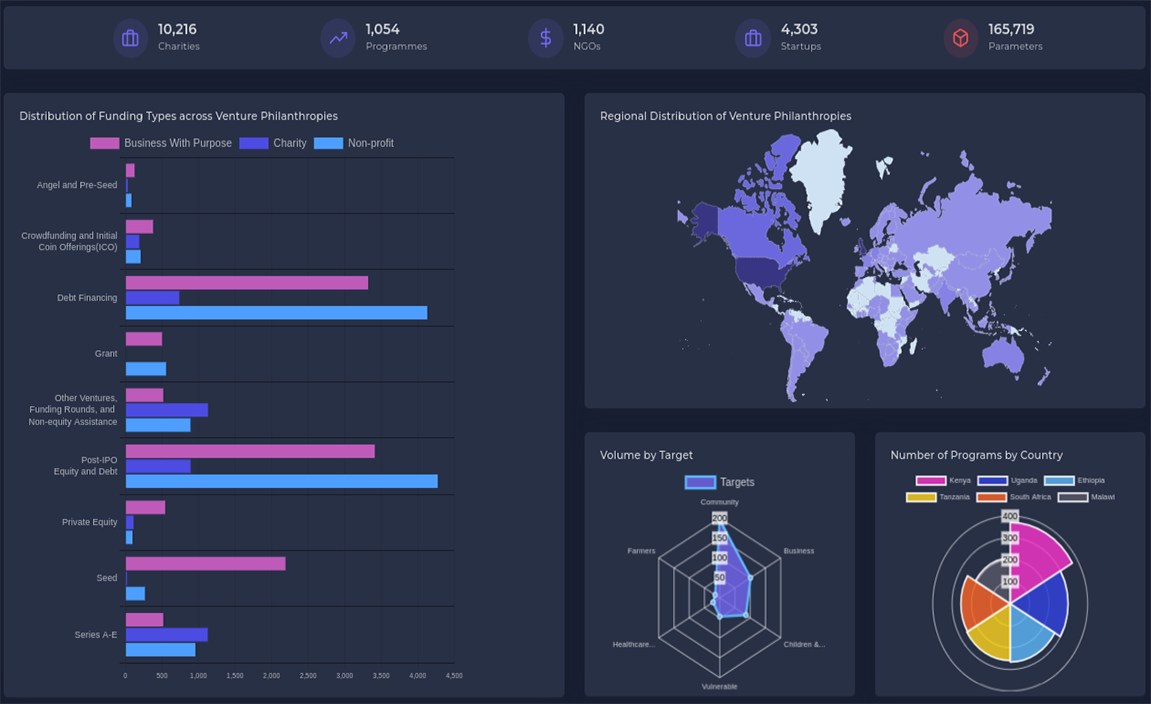Click the Startups briefcase icon
The image size is (1151, 704).
[753, 38]
